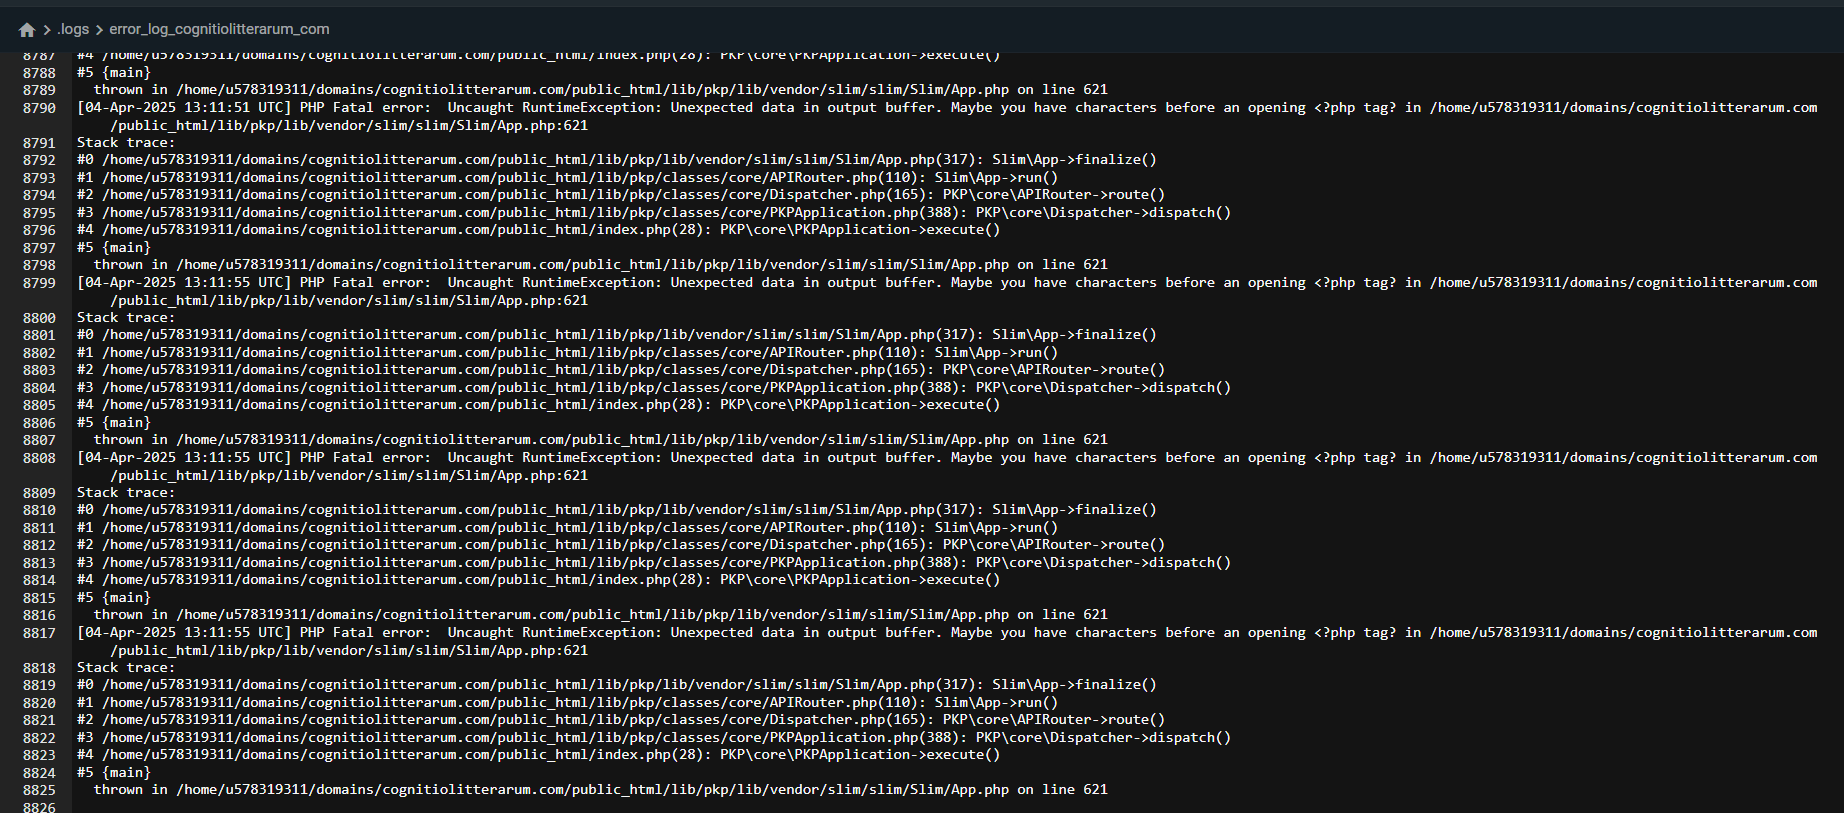Click the '#1' APIRouter entry on line 8793
1844x813 pixels.
[x=567, y=177]
